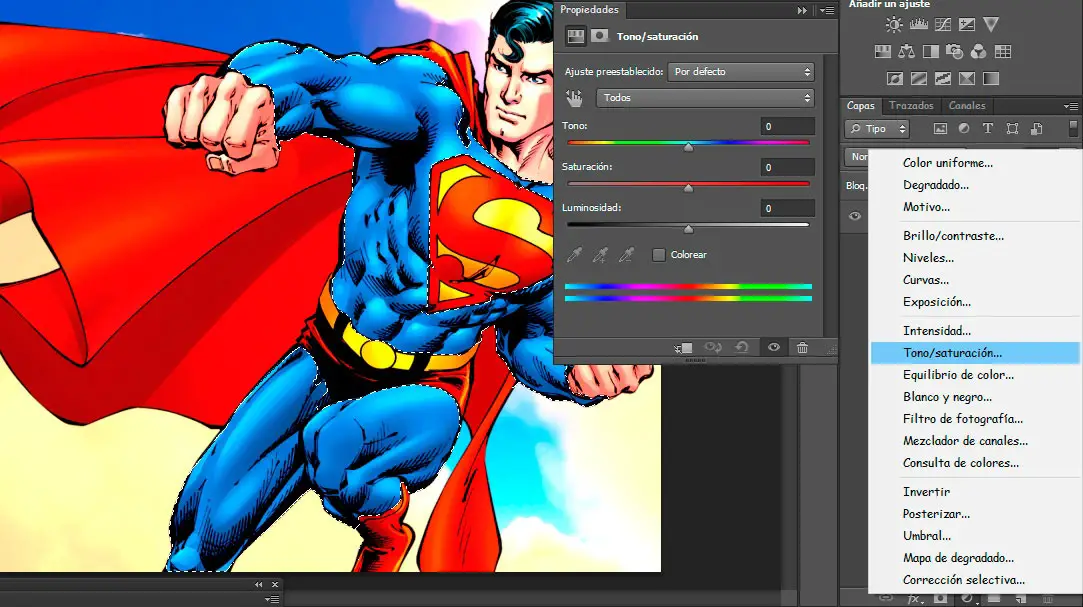This screenshot has width=1083, height=607.
Task: Click the Brightness/Contrast sun adjustment icon
Action: point(894,25)
